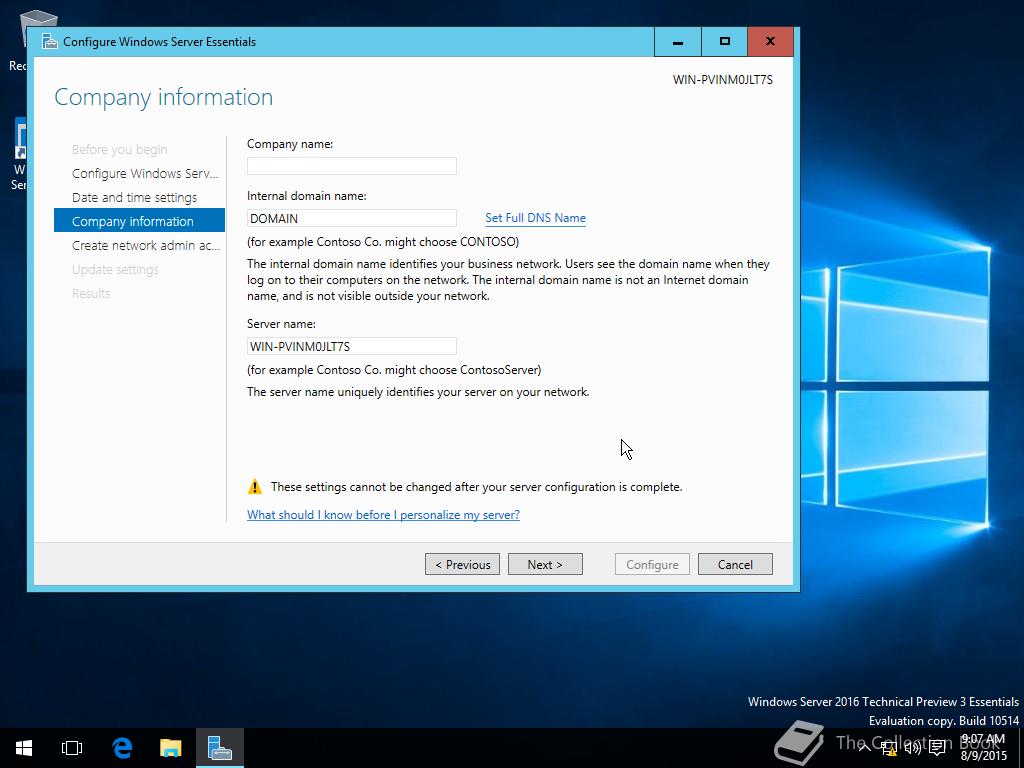Click the Server name input field
1024x768 pixels.
point(352,346)
